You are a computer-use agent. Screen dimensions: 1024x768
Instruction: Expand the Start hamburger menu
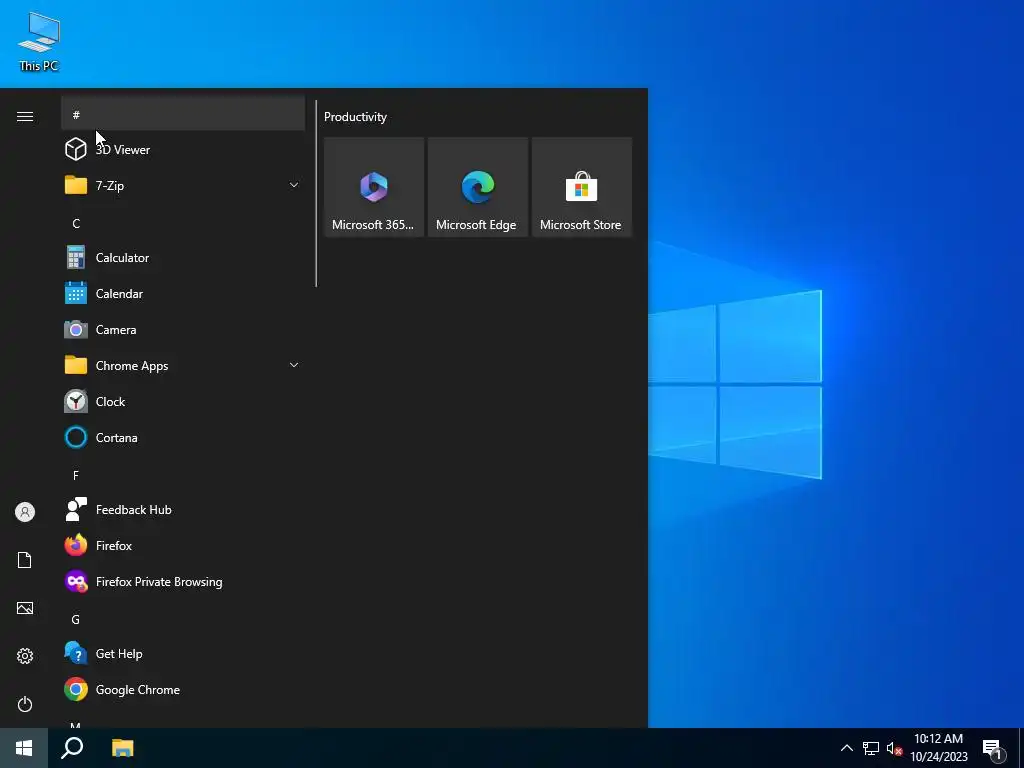tap(25, 116)
